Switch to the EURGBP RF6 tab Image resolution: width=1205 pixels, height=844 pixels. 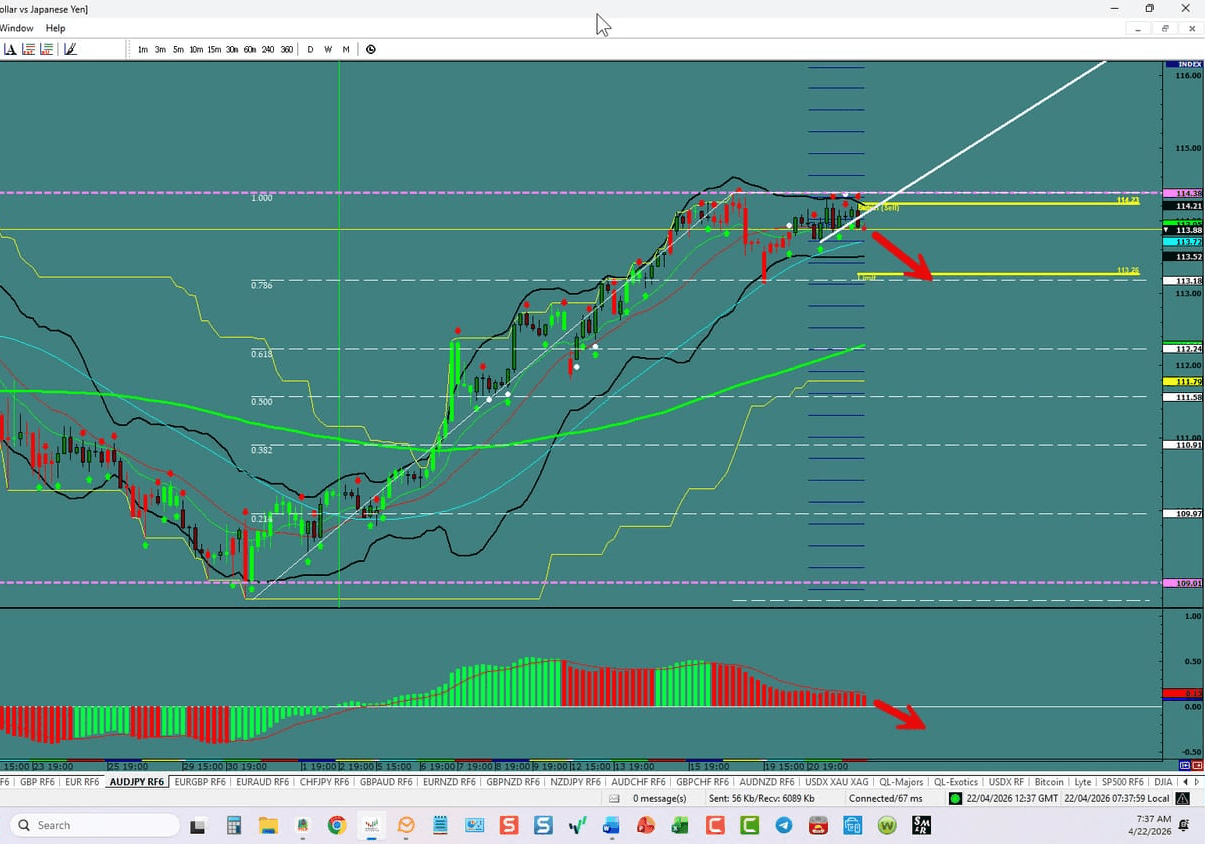(x=200, y=782)
